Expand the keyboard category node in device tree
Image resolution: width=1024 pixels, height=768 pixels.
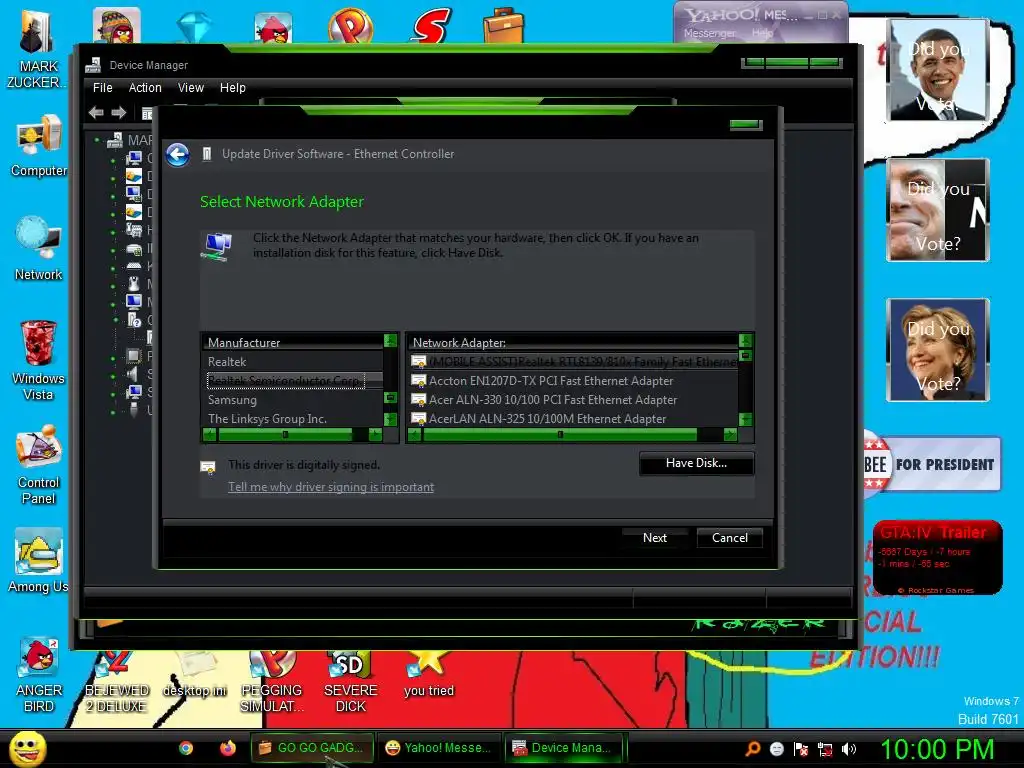coord(113,268)
